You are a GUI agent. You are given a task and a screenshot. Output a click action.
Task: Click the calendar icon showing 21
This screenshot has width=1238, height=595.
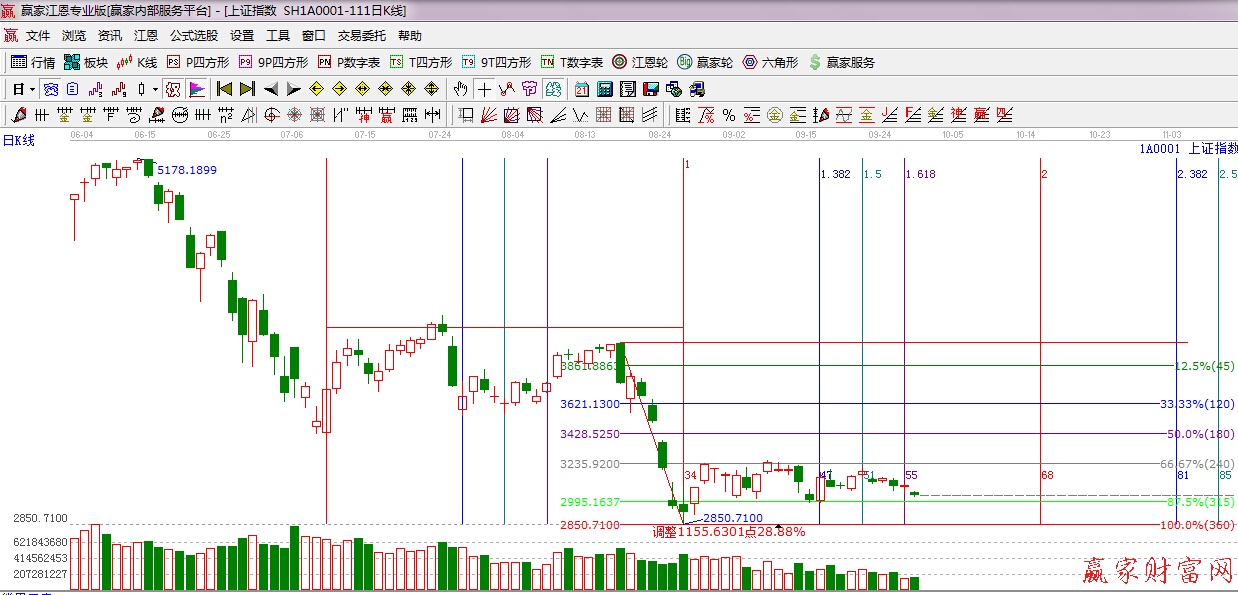coord(582,89)
